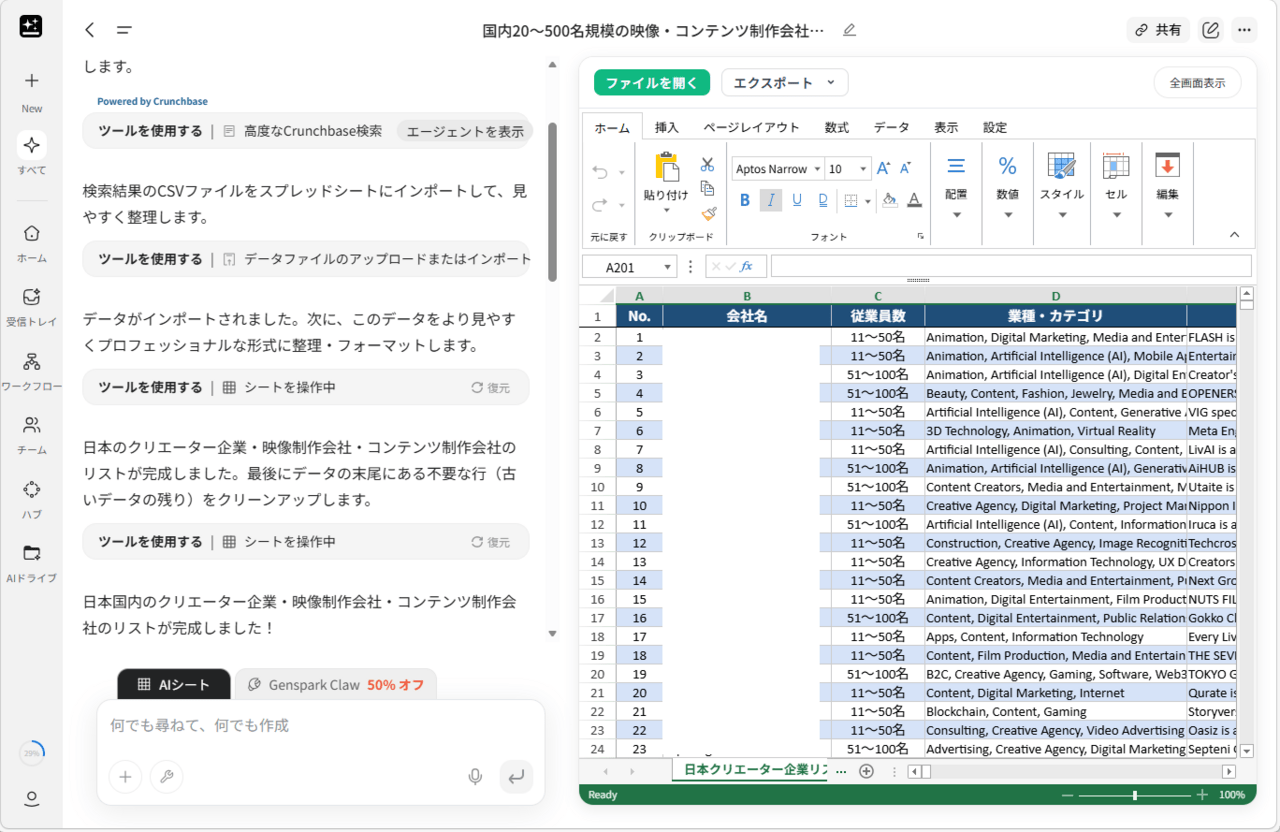Open the 受信トレイ inbox icon

coord(31,297)
